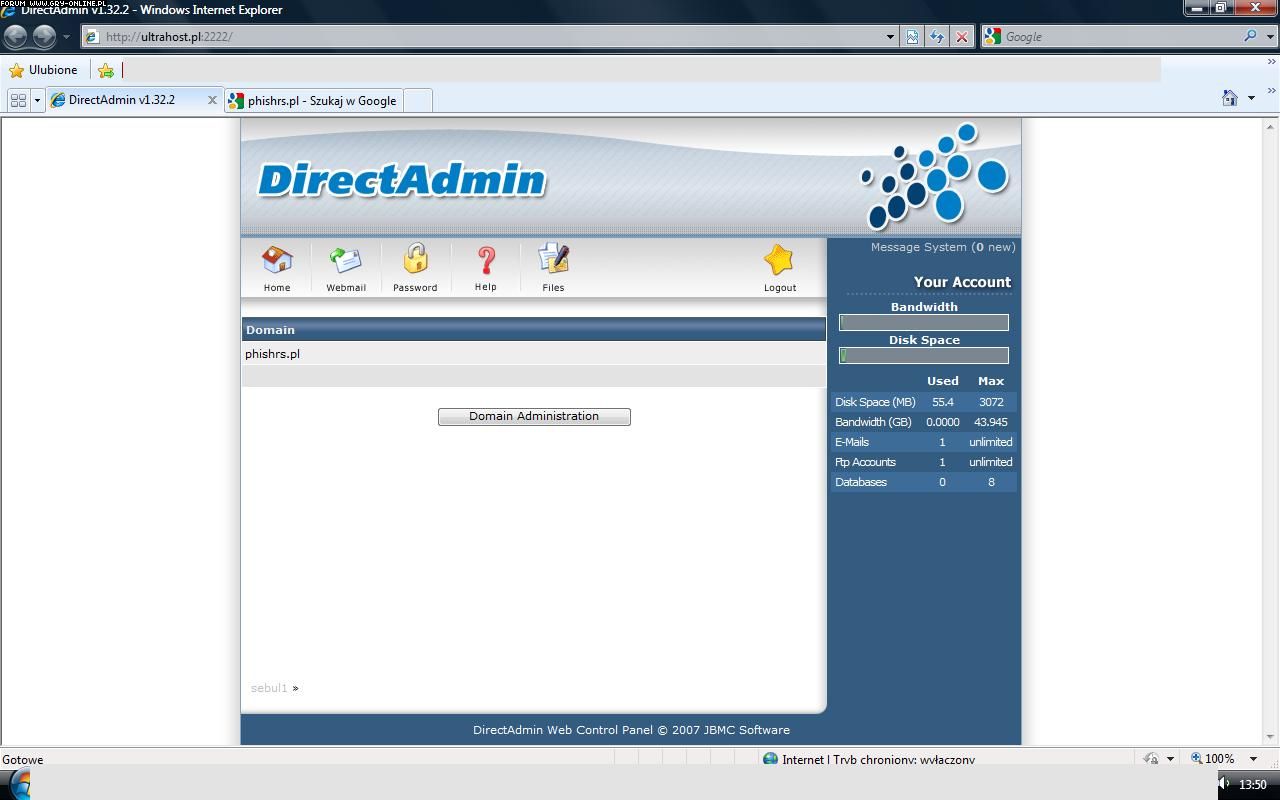Open the zoom level 100% dropdown
The width and height of the screenshot is (1280, 800).
(1254, 759)
